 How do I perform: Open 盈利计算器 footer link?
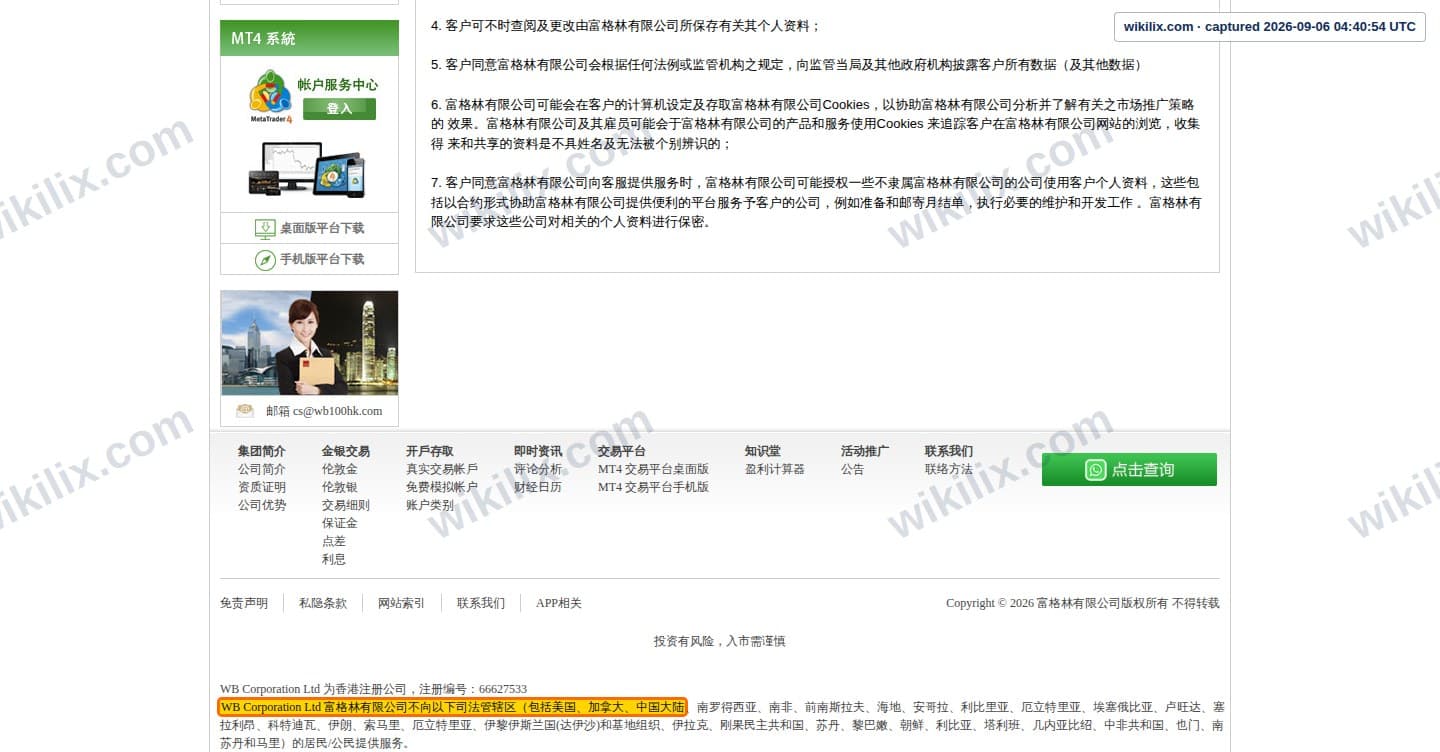[774, 469]
